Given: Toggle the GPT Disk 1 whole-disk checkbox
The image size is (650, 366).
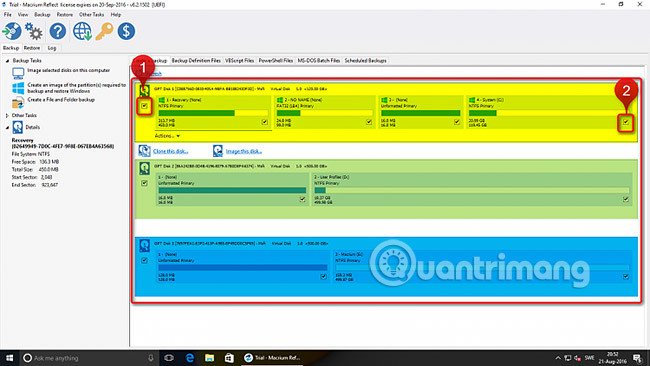Looking at the screenshot, I should tap(144, 106).
